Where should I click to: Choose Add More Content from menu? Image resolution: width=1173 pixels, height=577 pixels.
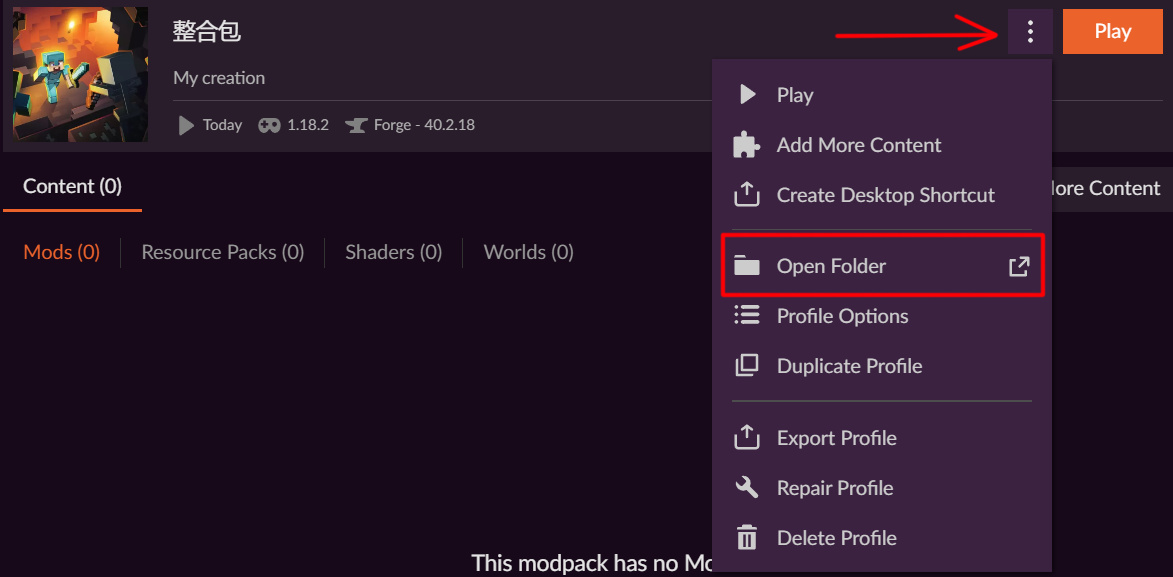[x=859, y=145]
